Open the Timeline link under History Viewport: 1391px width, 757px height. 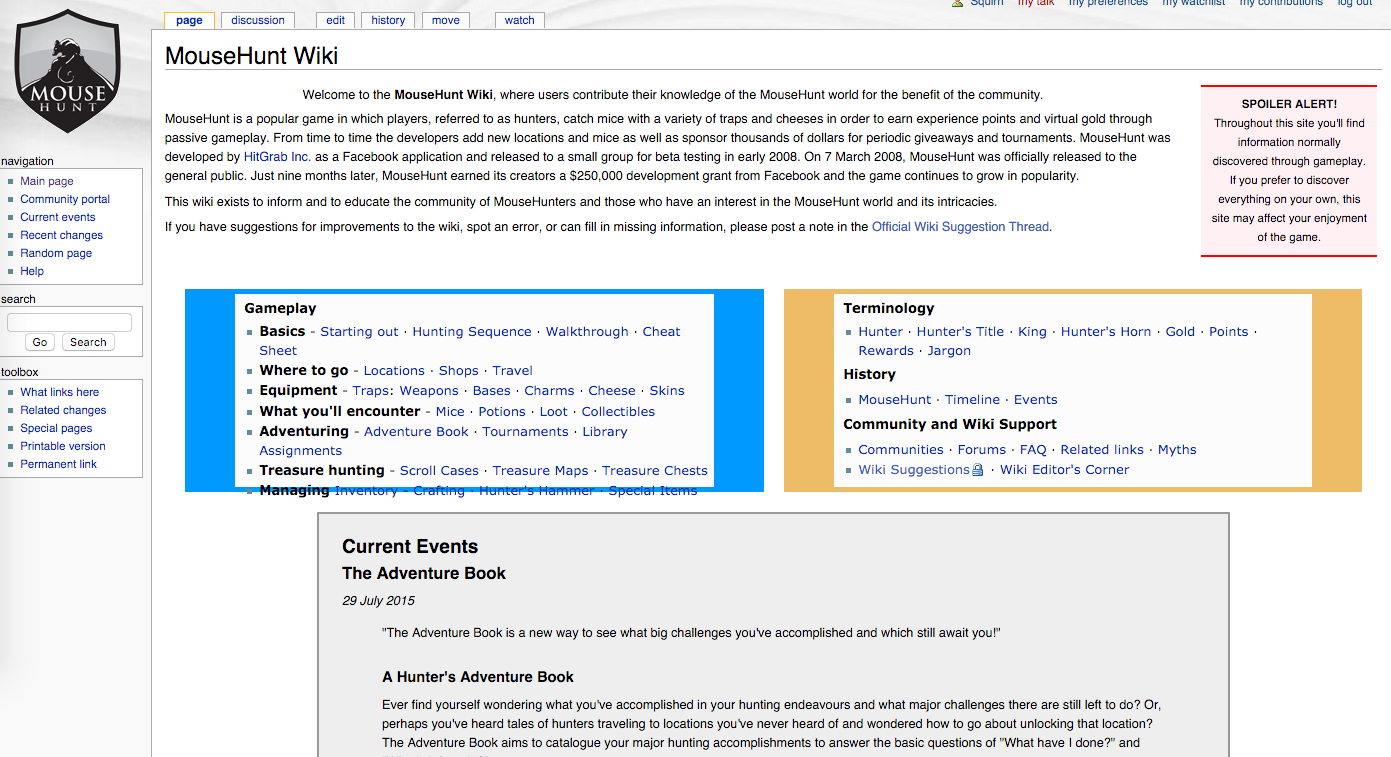tap(973, 400)
